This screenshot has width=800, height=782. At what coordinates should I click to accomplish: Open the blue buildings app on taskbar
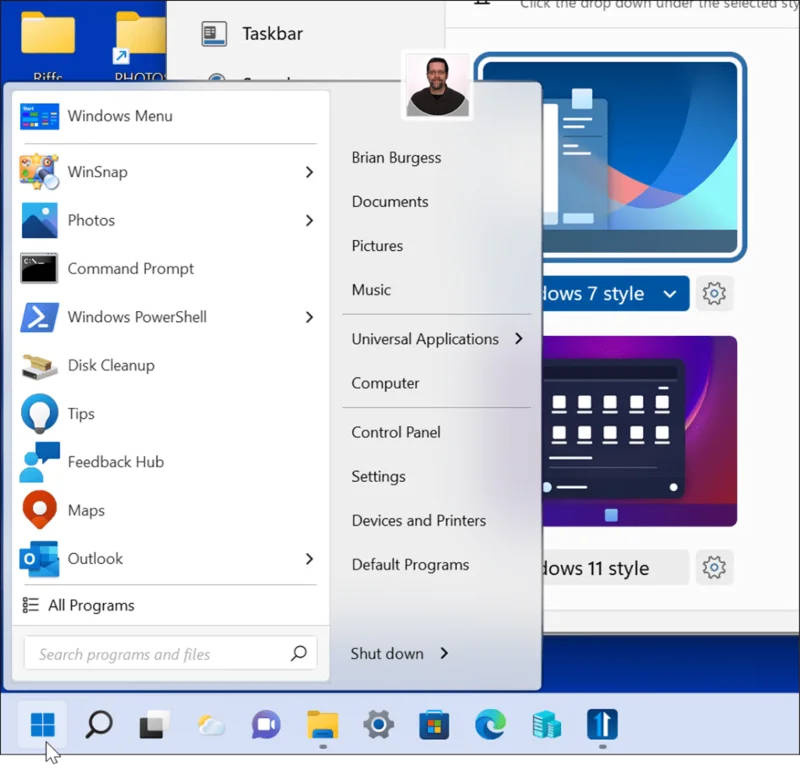click(x=546, y=724)
